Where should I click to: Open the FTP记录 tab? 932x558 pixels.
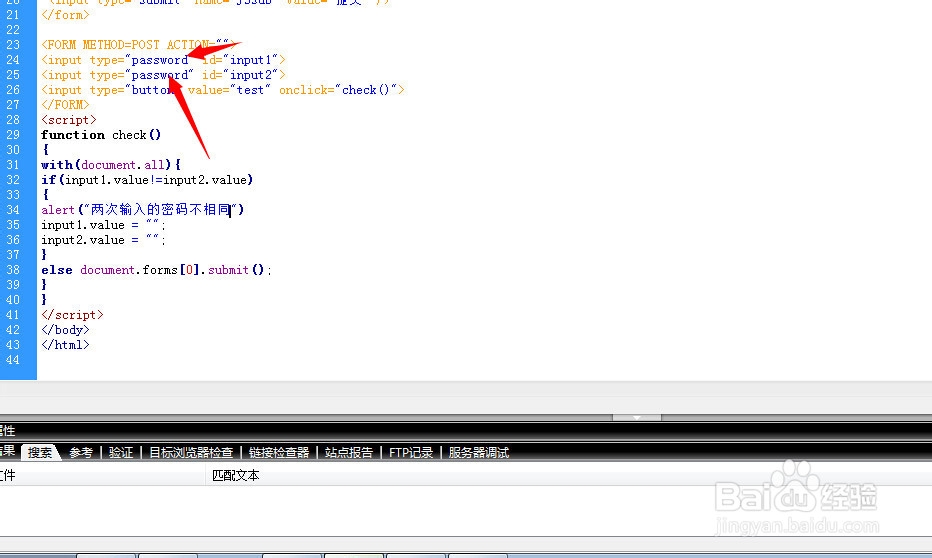click(x=411, y=453)
